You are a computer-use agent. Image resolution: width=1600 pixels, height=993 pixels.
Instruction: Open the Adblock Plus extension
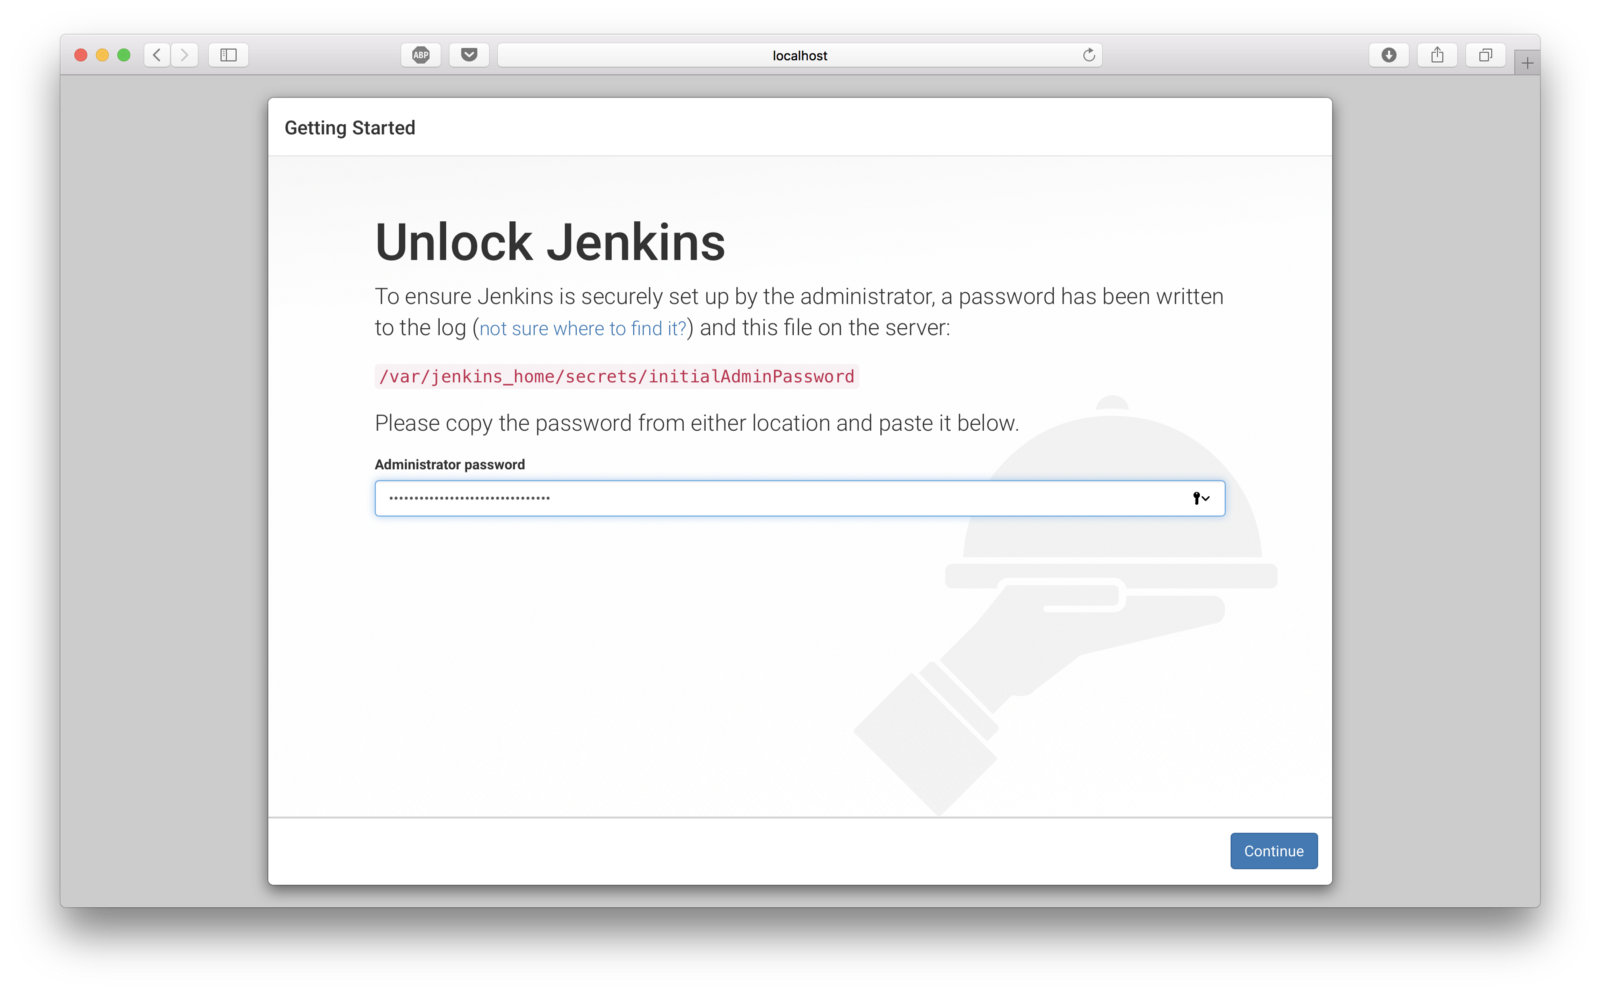point(421,55)
